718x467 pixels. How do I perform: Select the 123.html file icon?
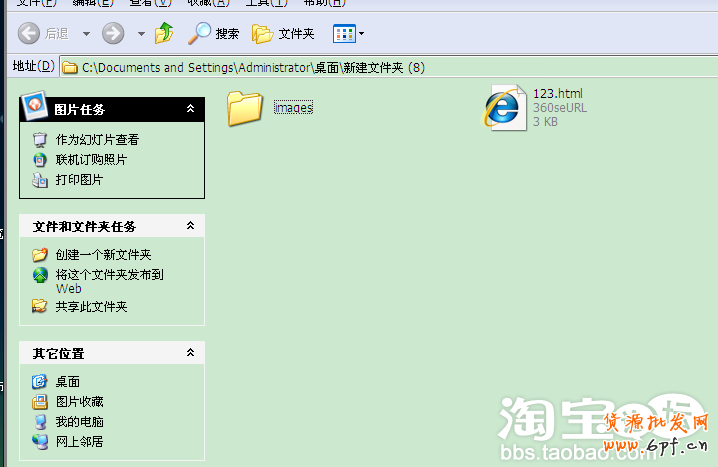pyautogui.click(x=502, y=107)
